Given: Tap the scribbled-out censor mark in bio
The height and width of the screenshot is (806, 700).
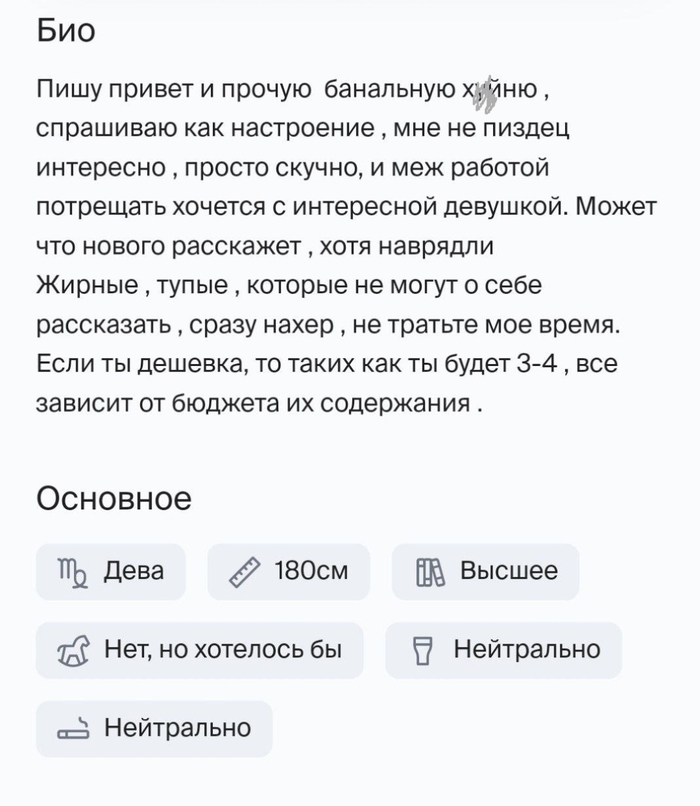Looking at the screenshot, I should [485, 93].
